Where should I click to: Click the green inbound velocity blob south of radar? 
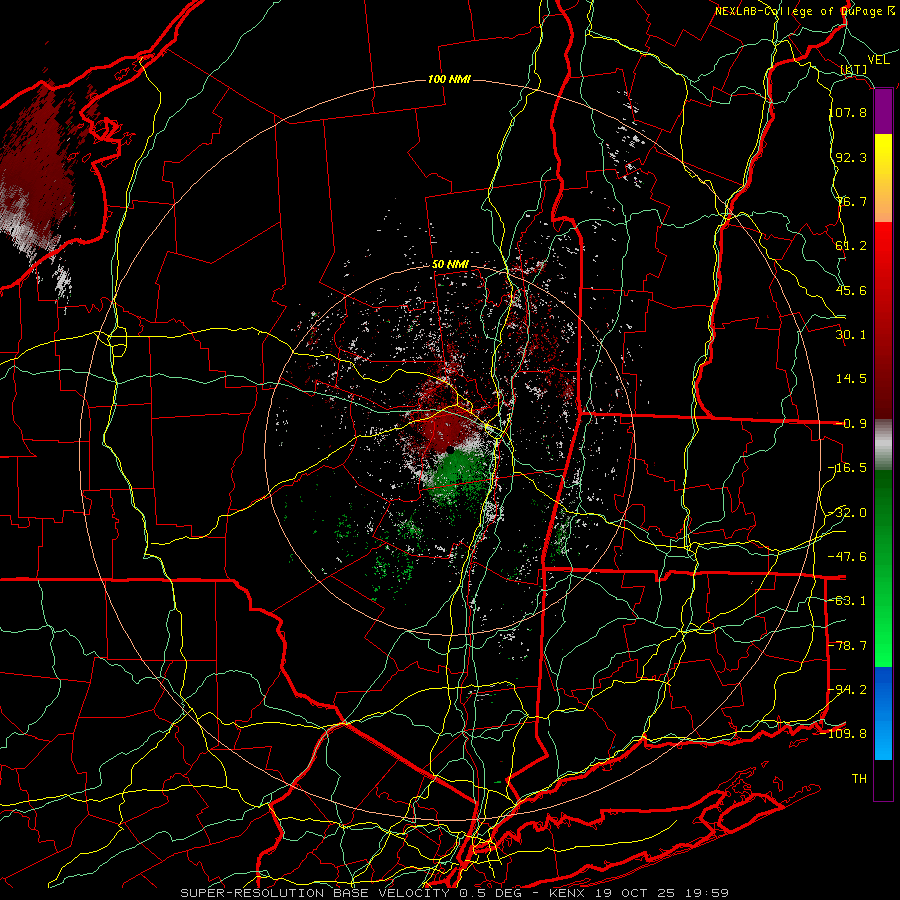(x=459, y=476)
